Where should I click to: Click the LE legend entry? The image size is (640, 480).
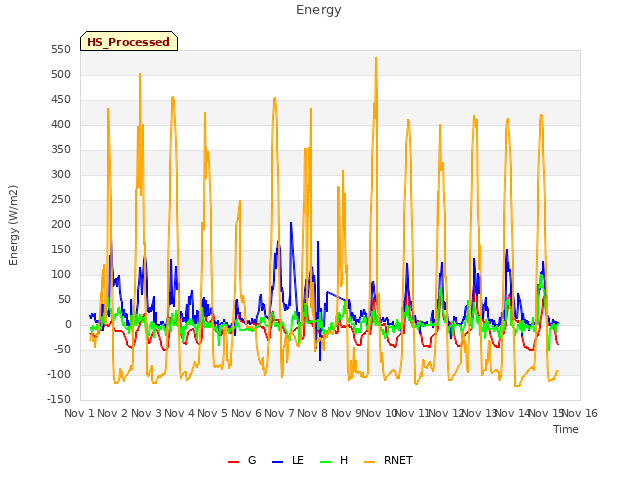288,460
